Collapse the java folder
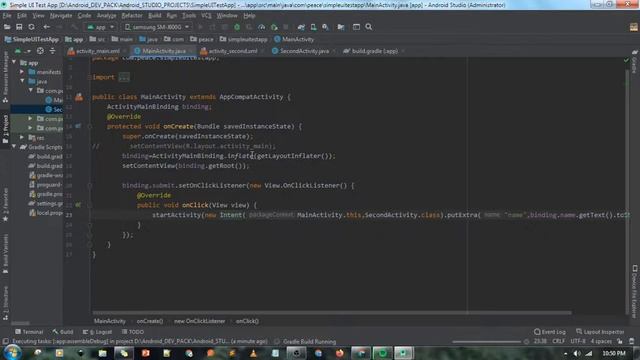 22,81
